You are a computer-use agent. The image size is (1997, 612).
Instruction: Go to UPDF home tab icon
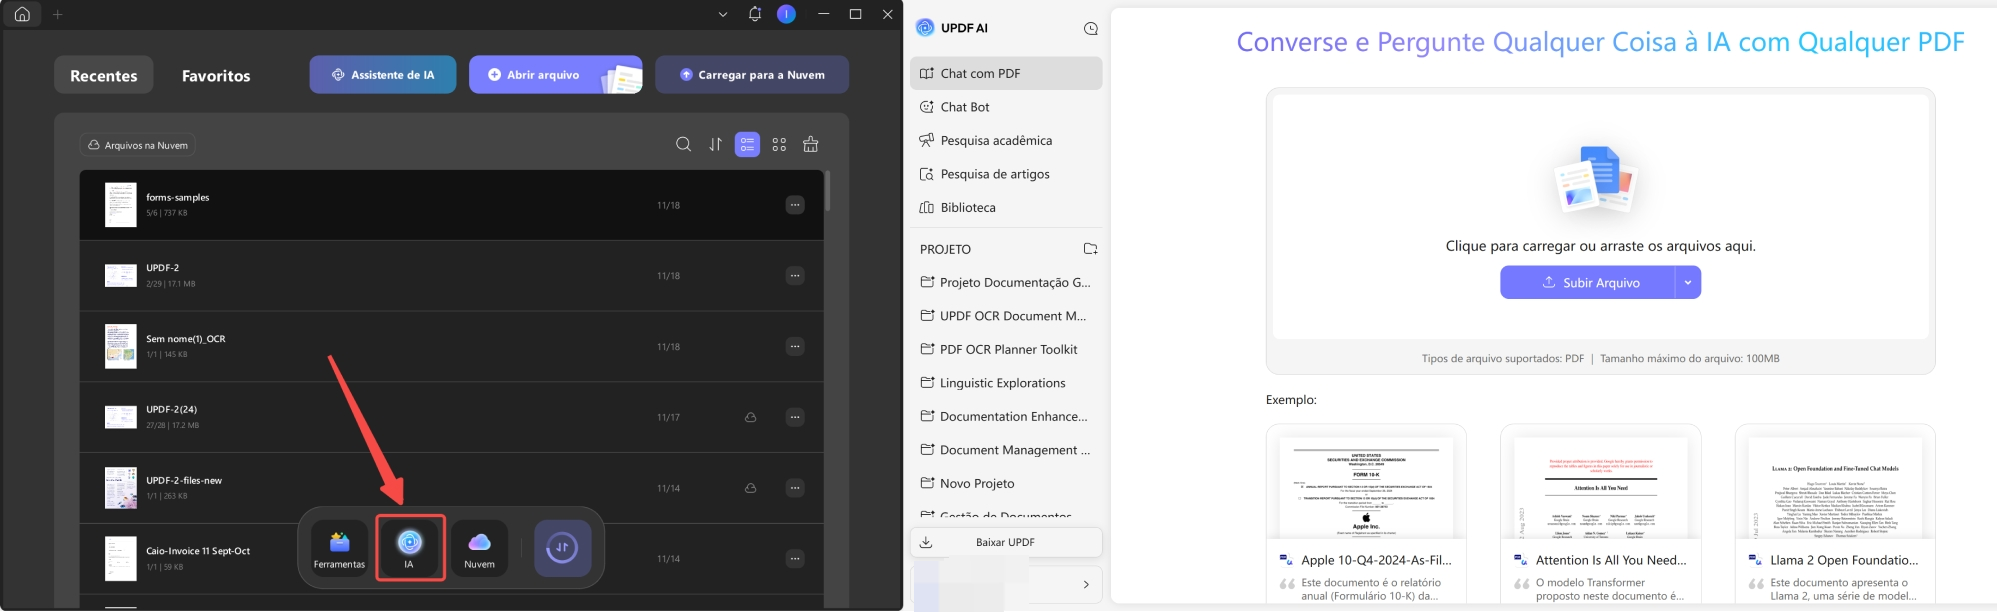tap(22, 15)
